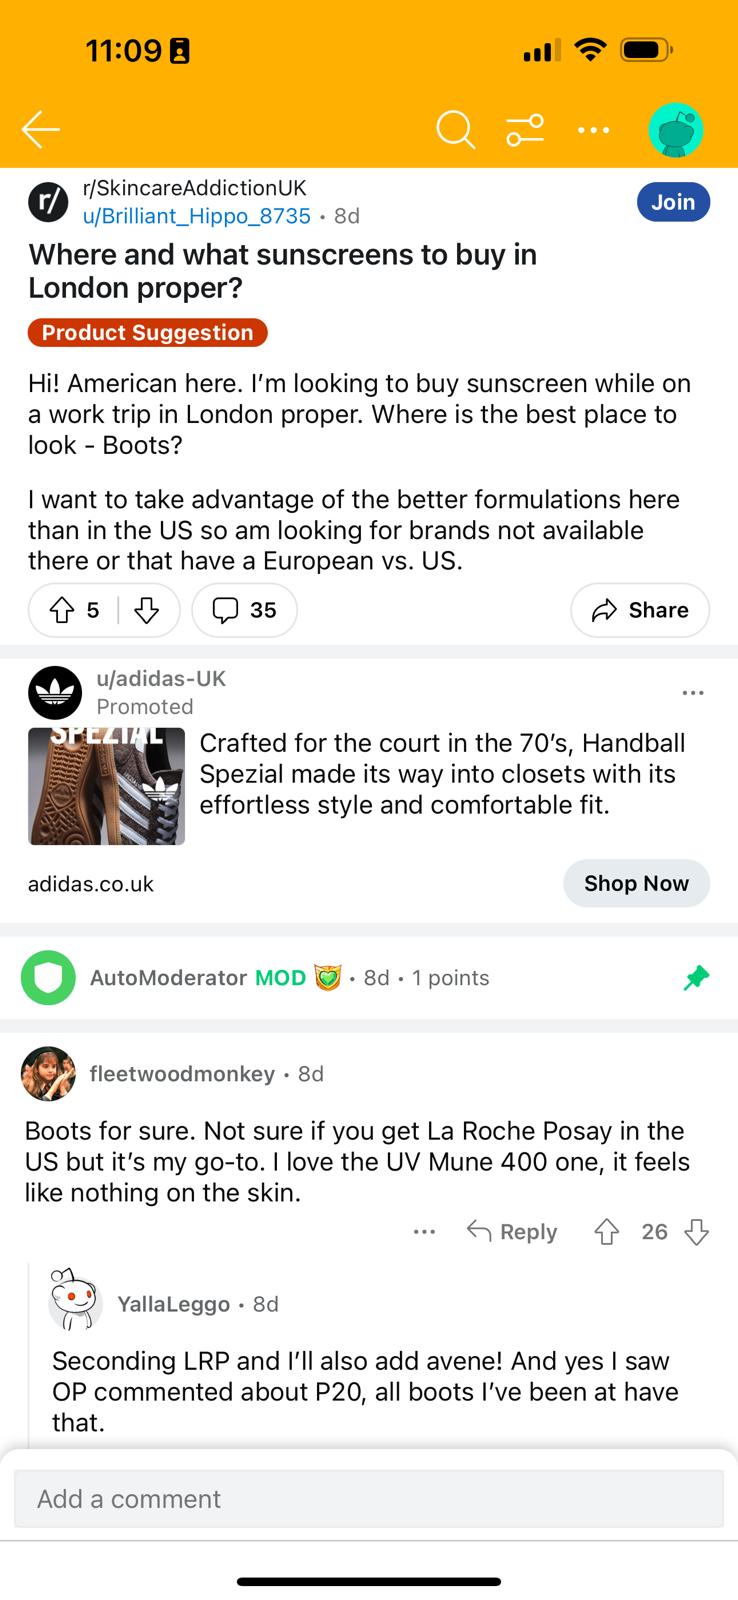The height and width of the screenshot is (1600, 738).
Task: Open the Adidas Spezial shoe thumbnail
Action: click(x=106, y=787)
